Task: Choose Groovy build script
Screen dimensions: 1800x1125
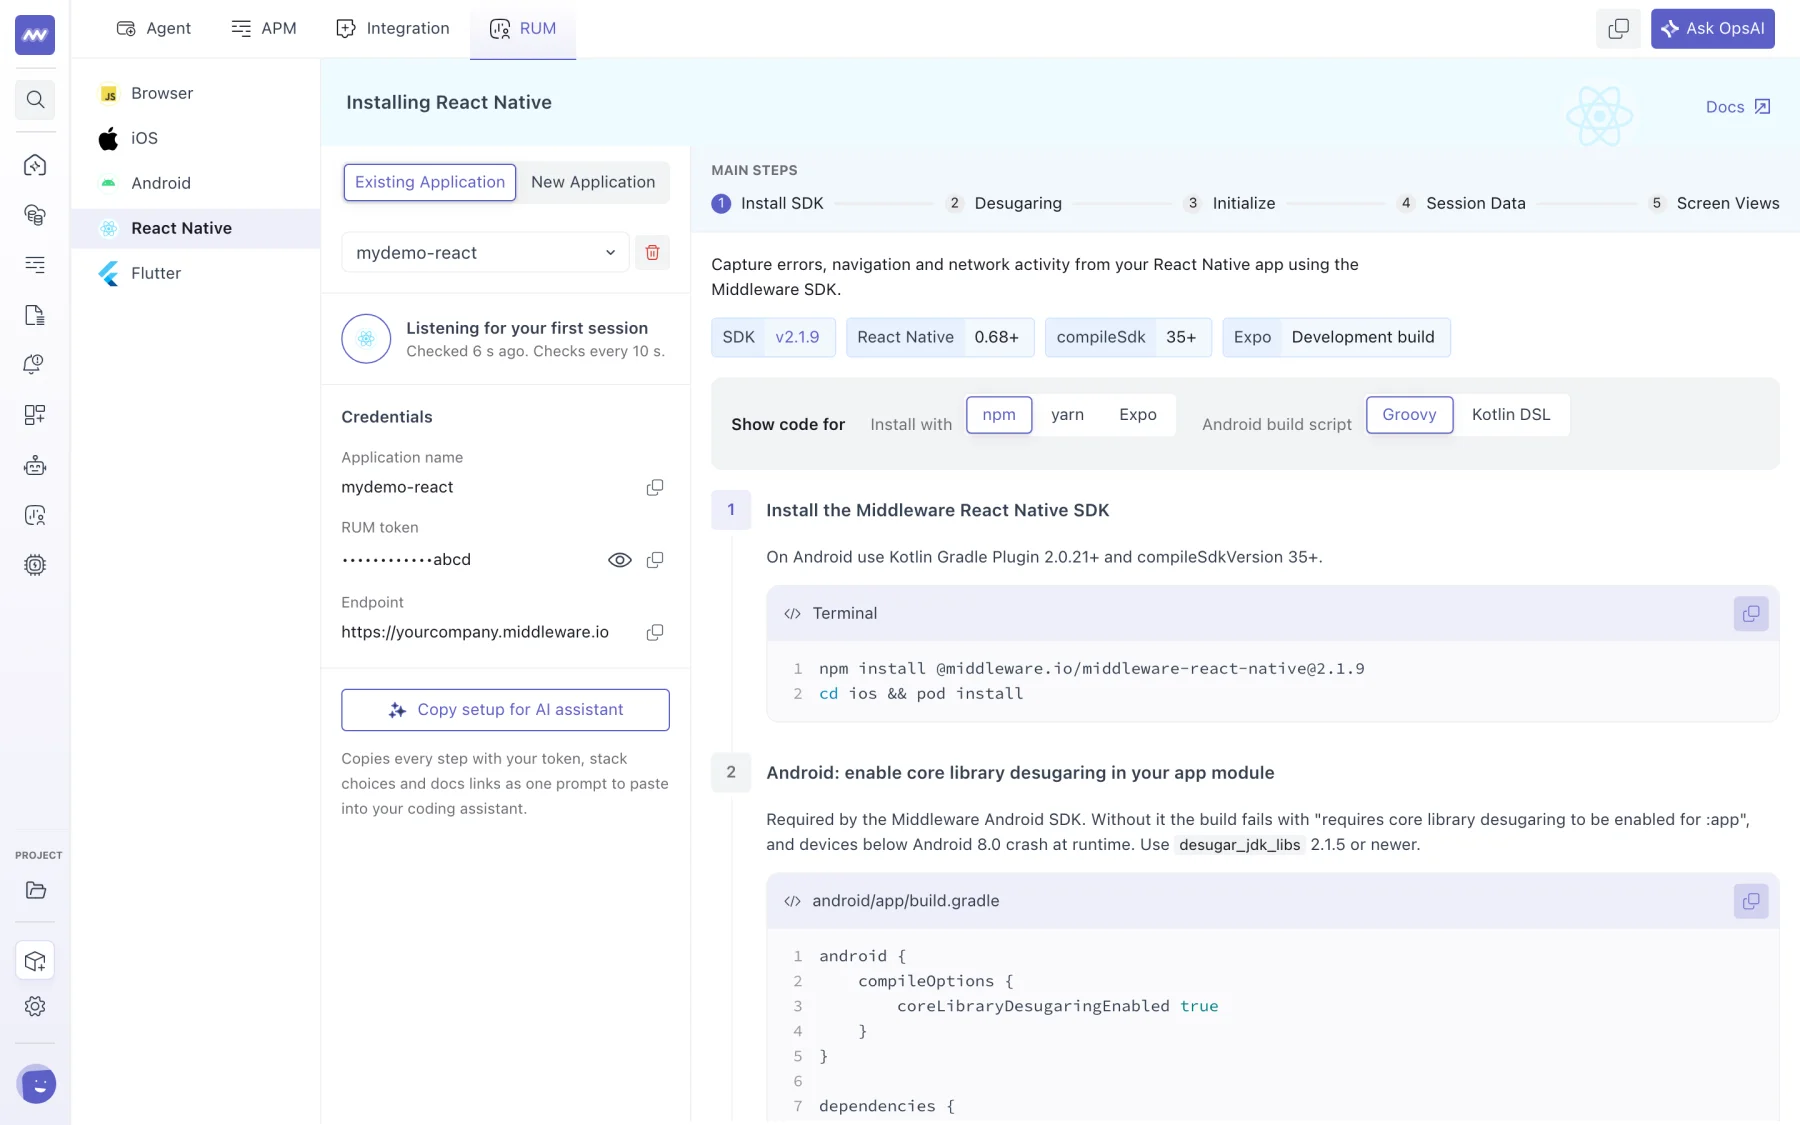Action: (1409, 415)
